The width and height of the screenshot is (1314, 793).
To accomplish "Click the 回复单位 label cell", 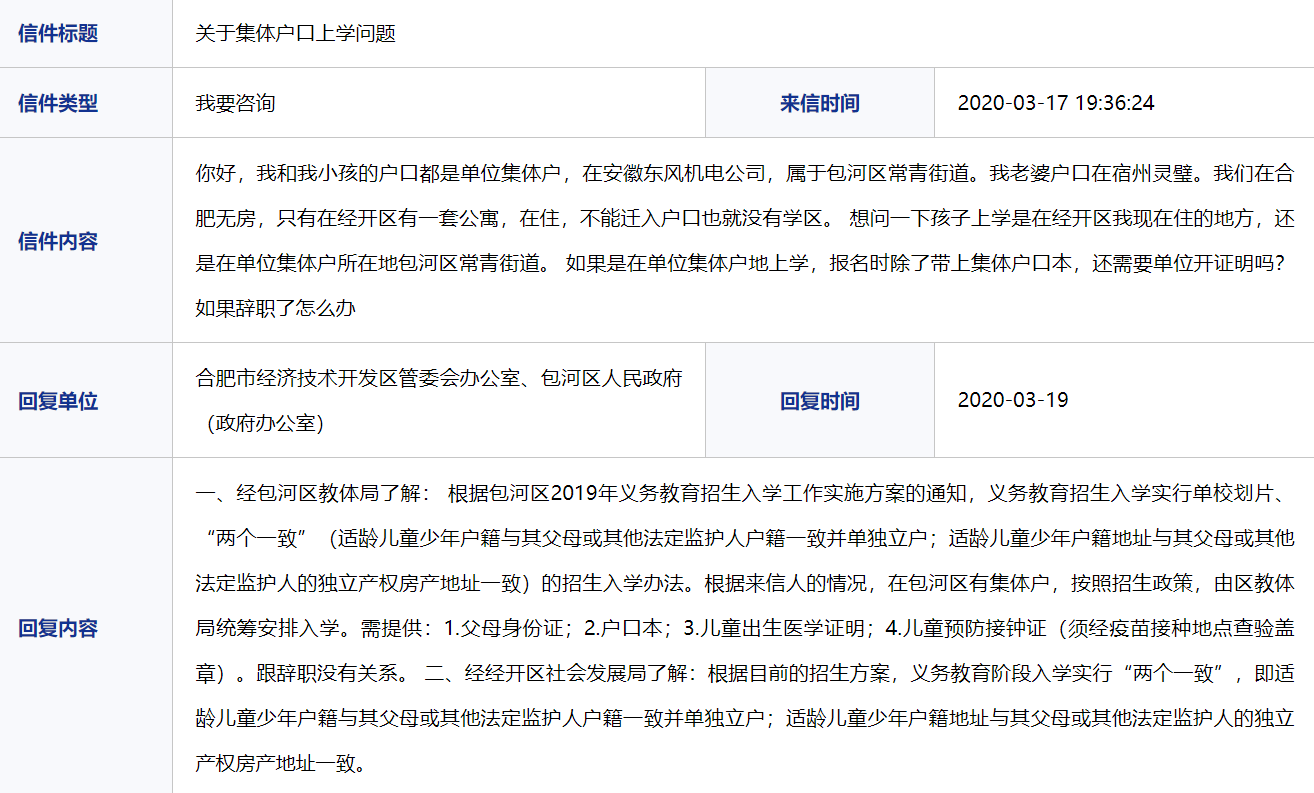I will [x=86, y=401].
